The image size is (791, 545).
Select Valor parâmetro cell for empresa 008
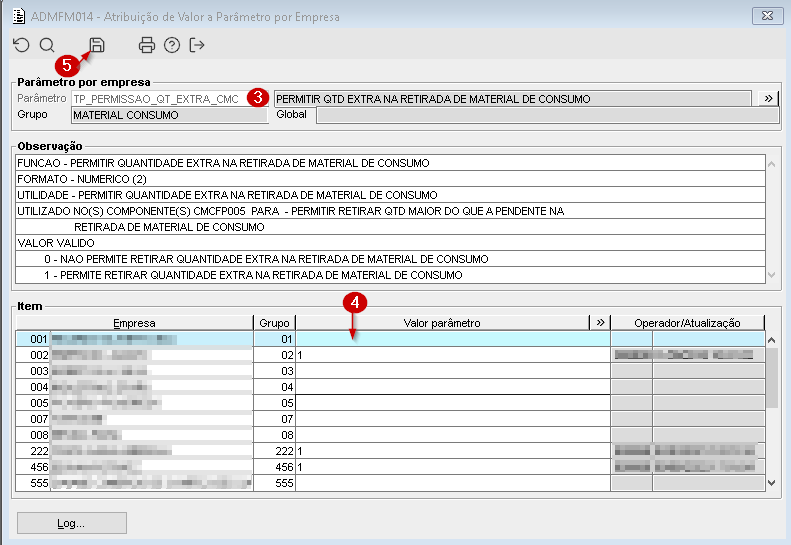[x=453, y=435]
